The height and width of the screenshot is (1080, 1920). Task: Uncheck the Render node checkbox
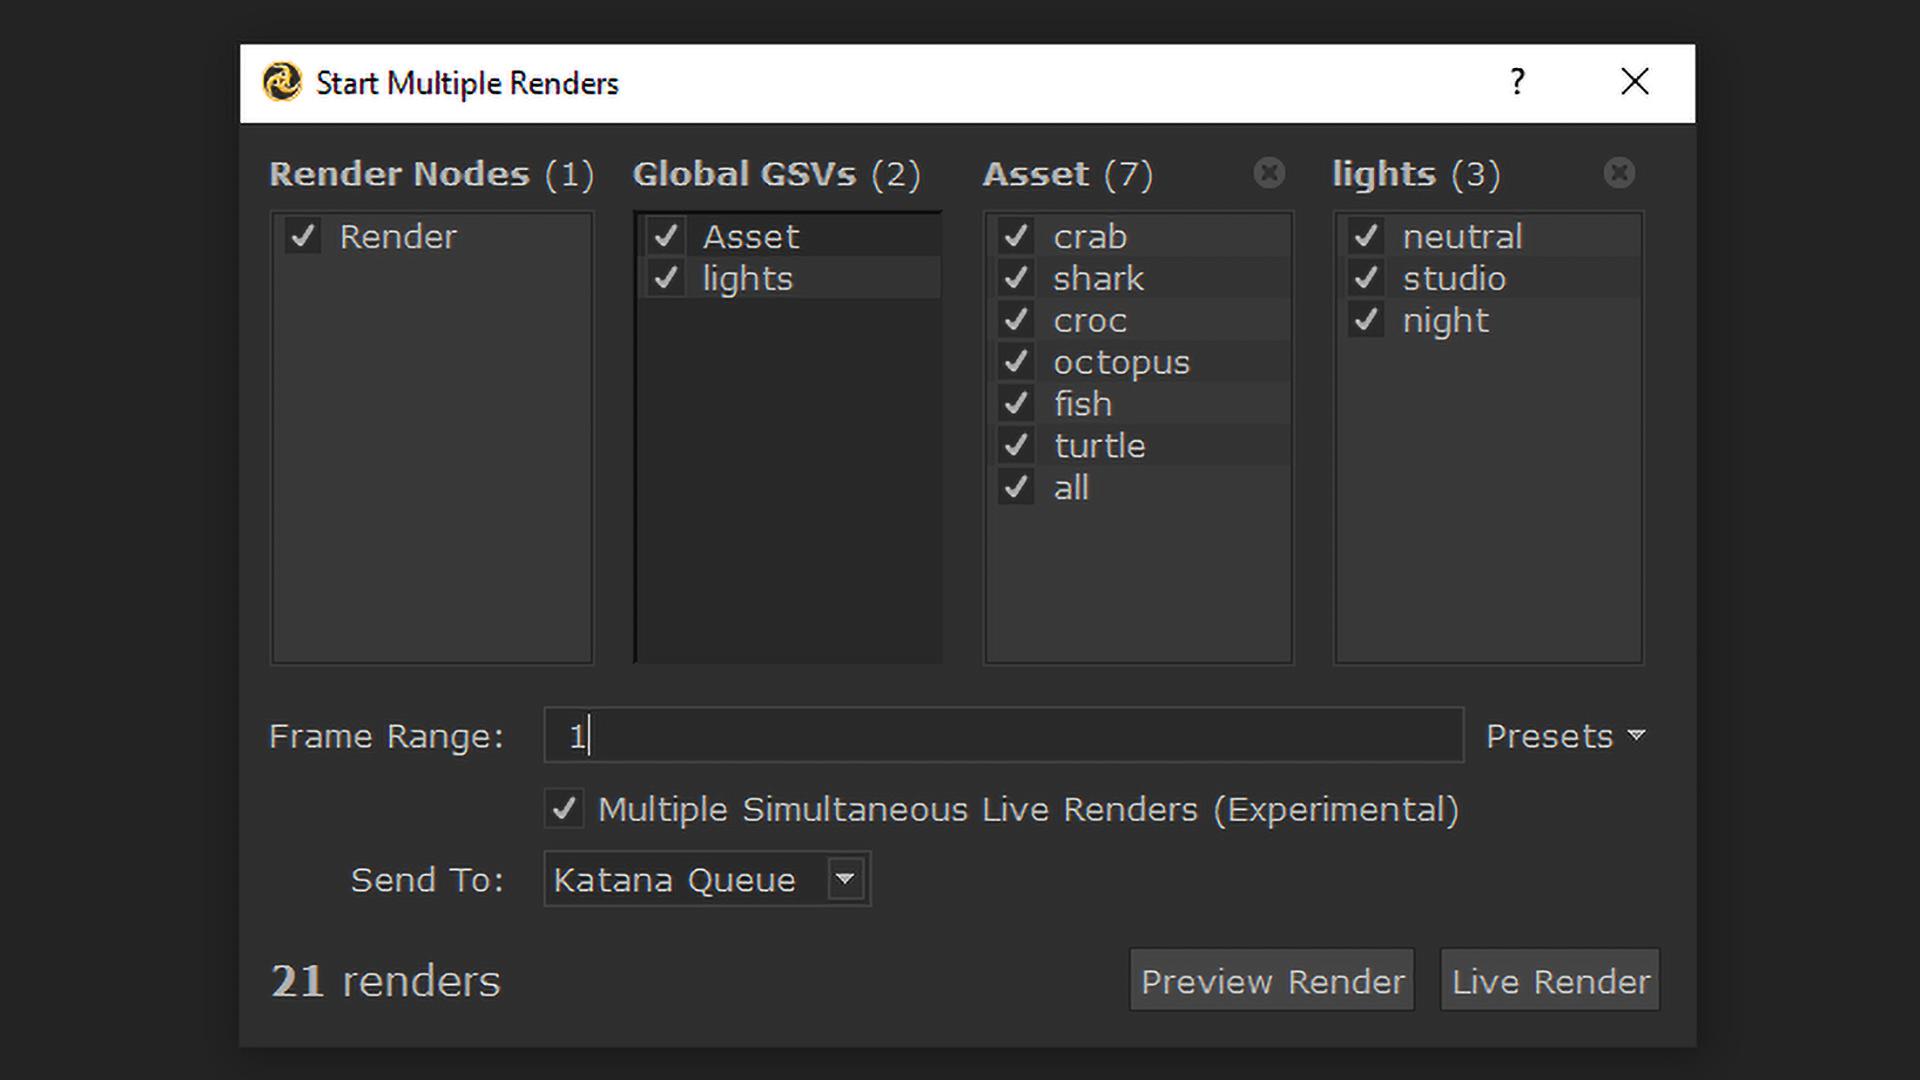[303, 237]
